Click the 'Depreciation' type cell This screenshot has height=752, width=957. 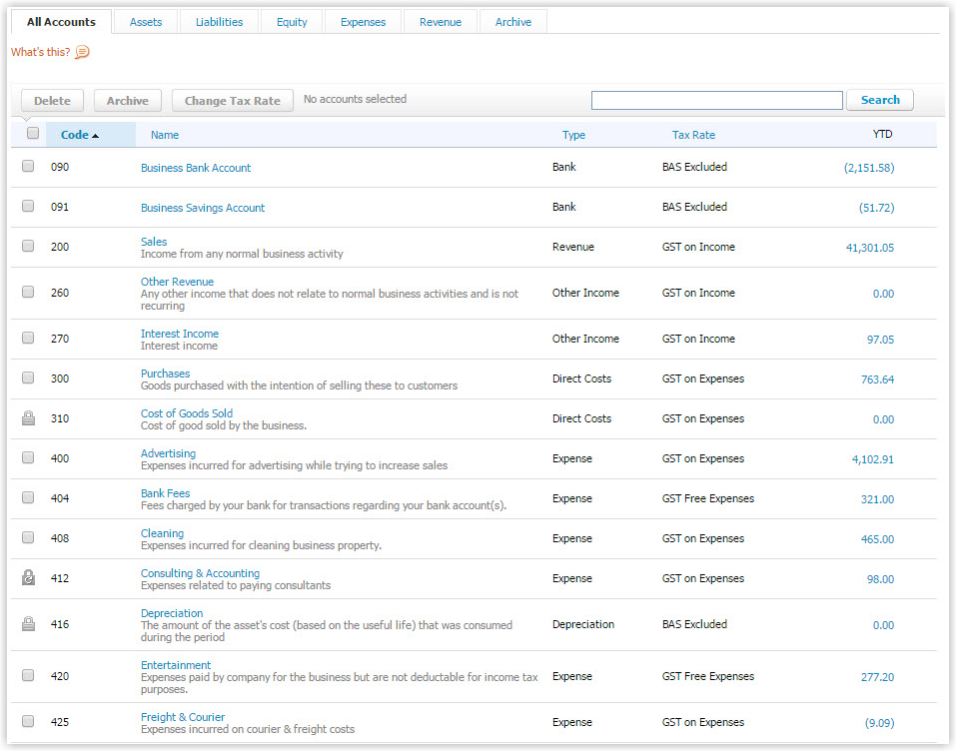click(583, 624)
